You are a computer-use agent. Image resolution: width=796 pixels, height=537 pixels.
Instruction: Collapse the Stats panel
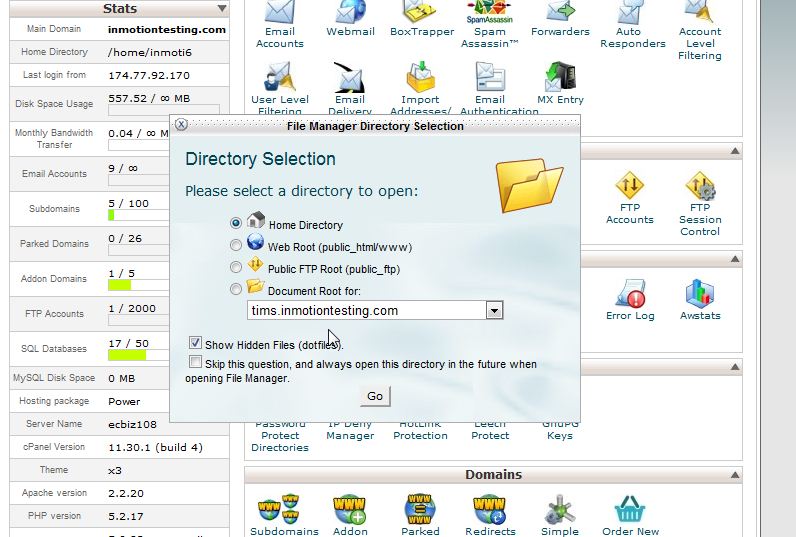pyautogui.click(x=222, y=9)
